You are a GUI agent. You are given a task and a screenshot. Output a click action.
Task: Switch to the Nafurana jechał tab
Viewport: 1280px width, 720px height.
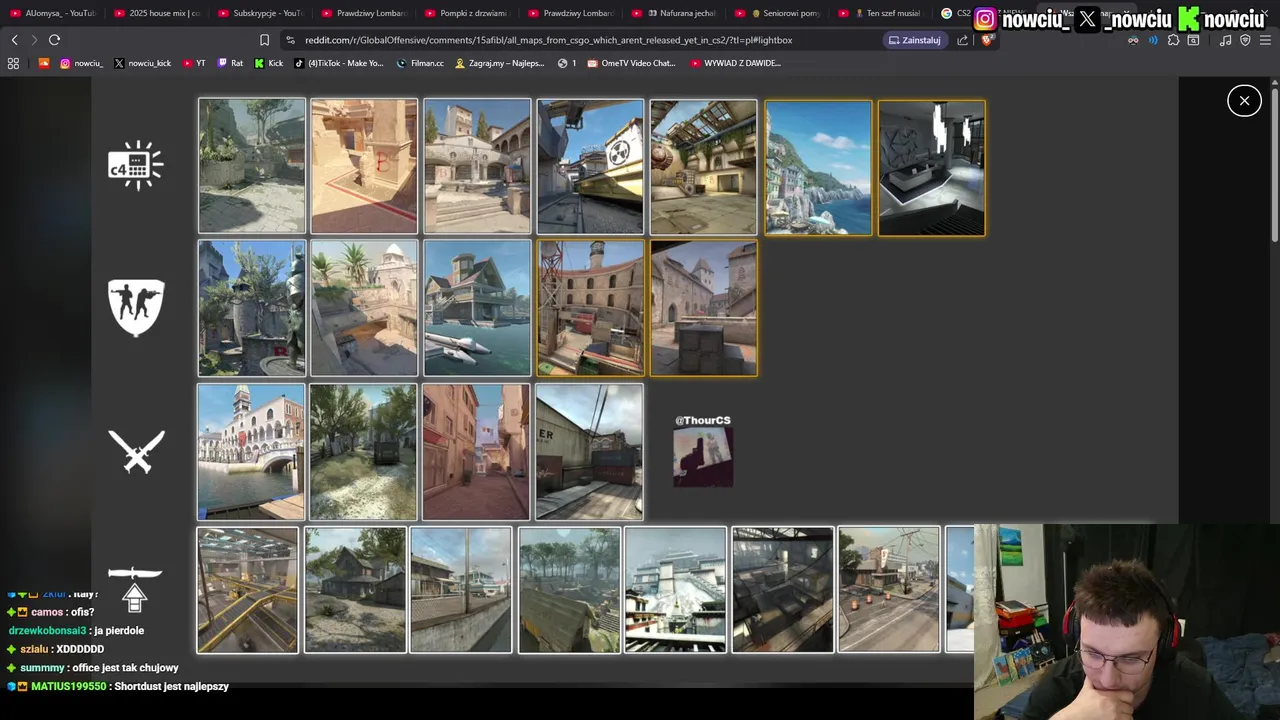673,13
